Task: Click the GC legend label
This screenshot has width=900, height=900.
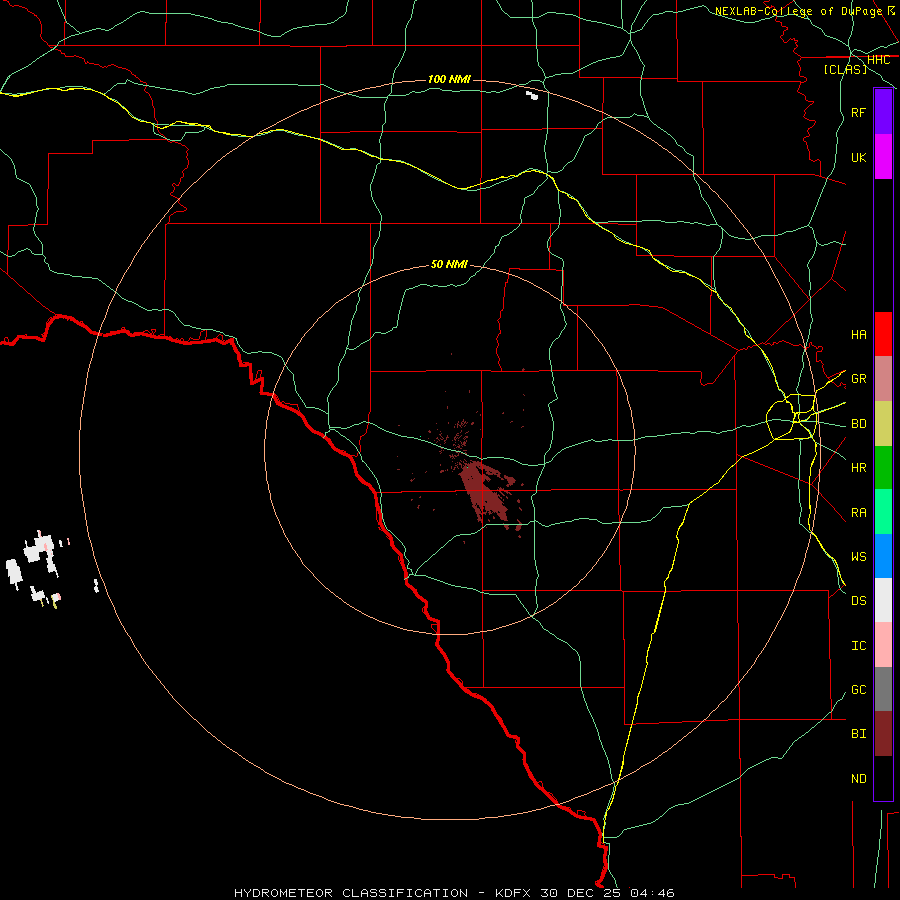Action: coord(858,690)
